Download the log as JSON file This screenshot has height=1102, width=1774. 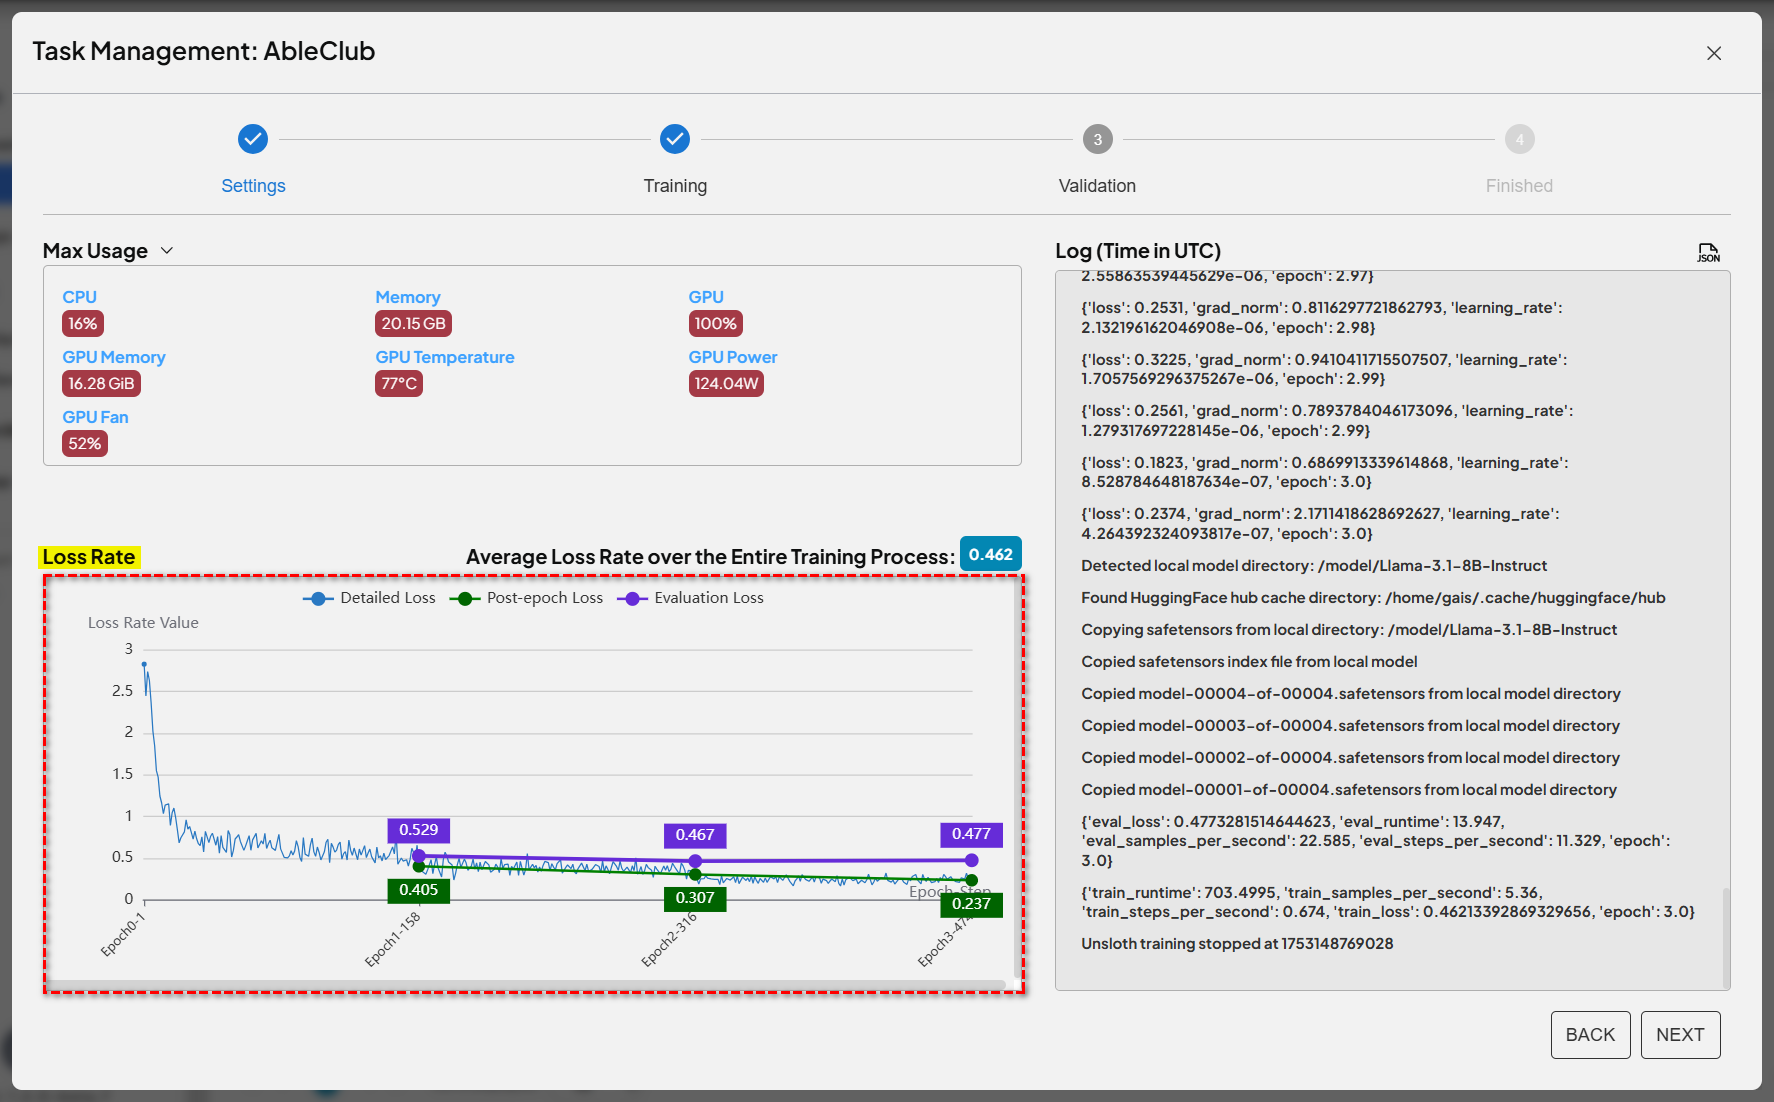pyautogui.click(x=1708, y=253)
